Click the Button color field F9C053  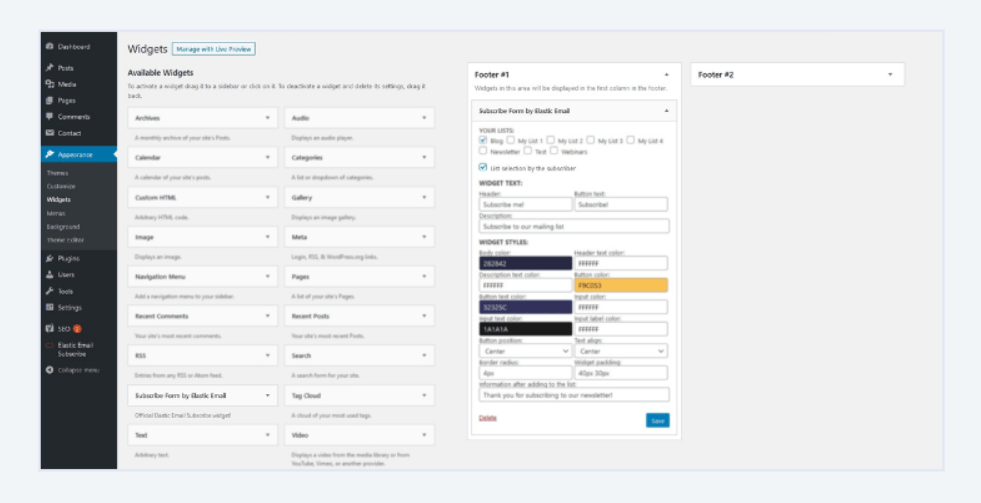click(x=621, y=285)
